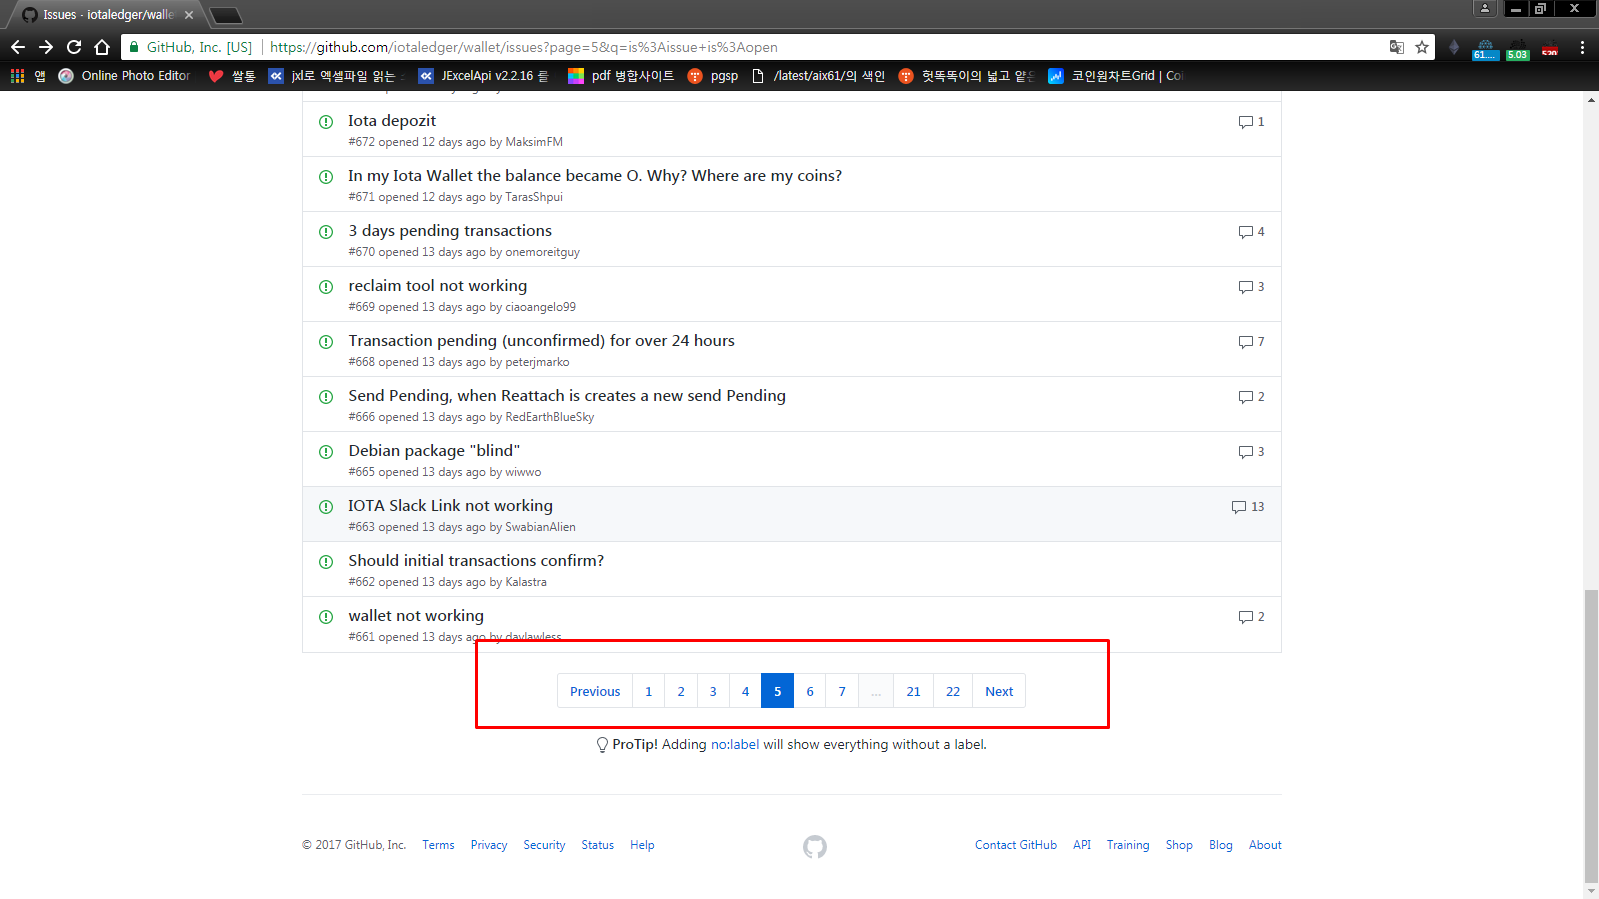The width and height of the screenshot is (1599, 899).
Task: Open issue Debian package "blind"
Action: [x=434, y=450]
